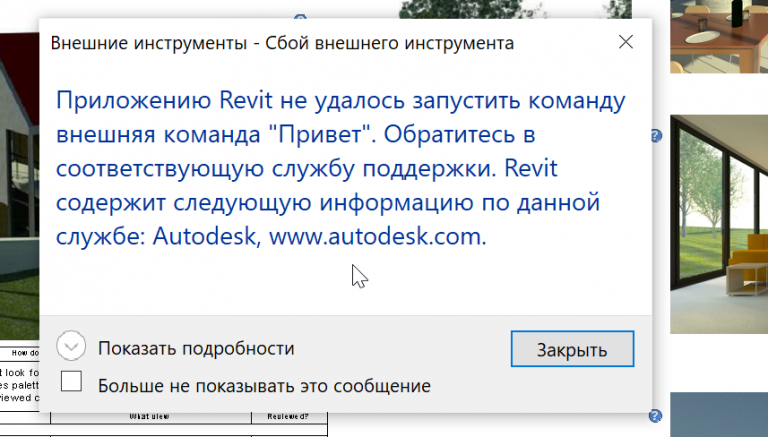Image resolution: width=768 pixels, height=437 pixels.
Task: Open interior window rendering thumbnail
Action: tap(719, 224)
